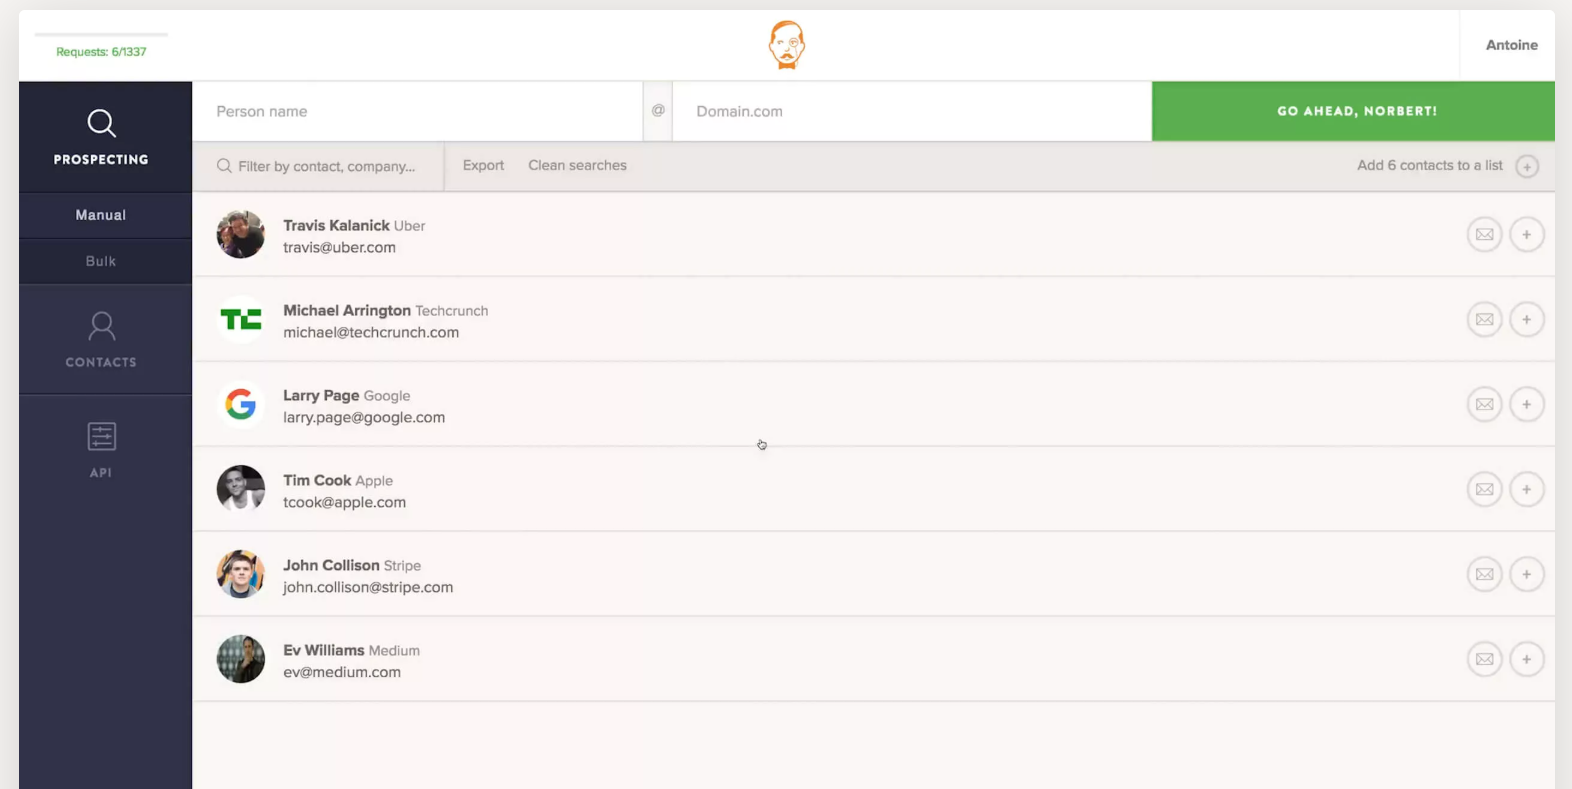Click the Techcrunch company label
This screenshot has width=1572, height=789.
tap(452, 311)
